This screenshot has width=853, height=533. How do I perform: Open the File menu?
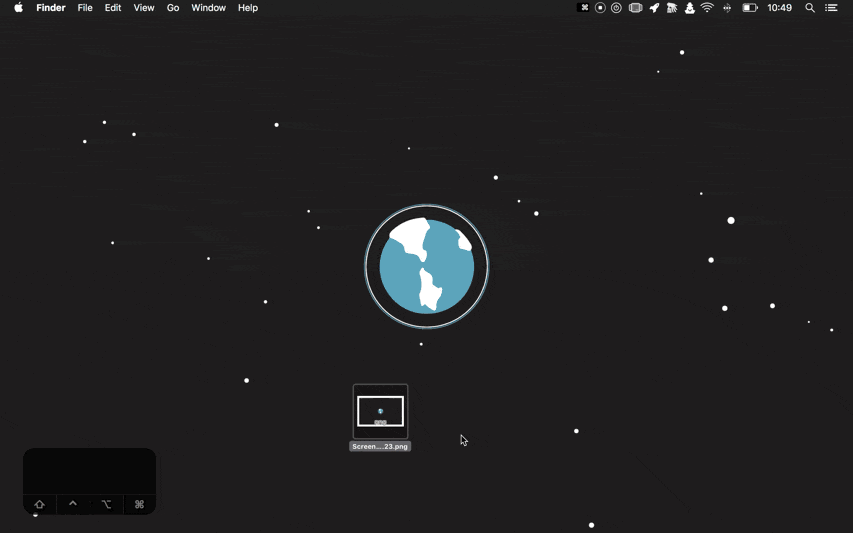[x=85, y=8]
